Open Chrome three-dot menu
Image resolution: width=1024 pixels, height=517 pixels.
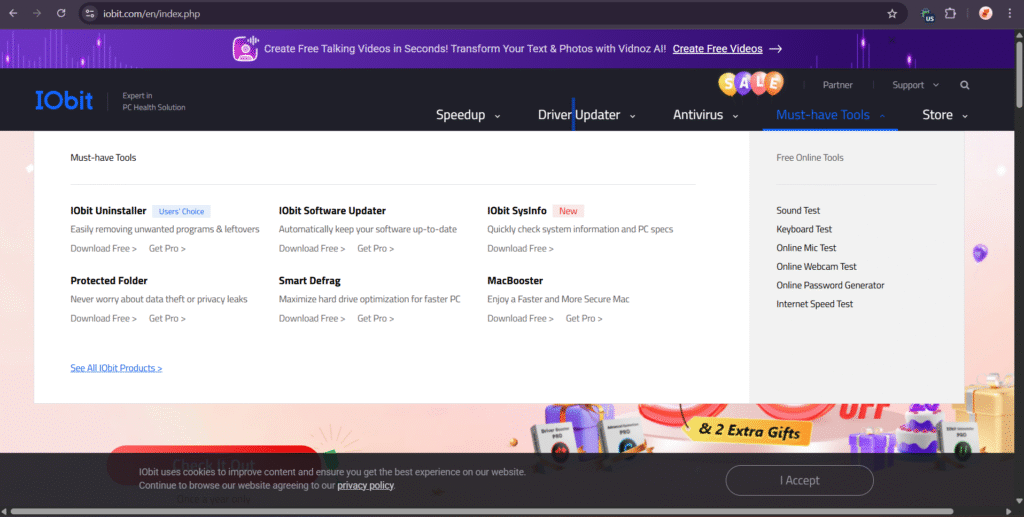click(1009, 13)
